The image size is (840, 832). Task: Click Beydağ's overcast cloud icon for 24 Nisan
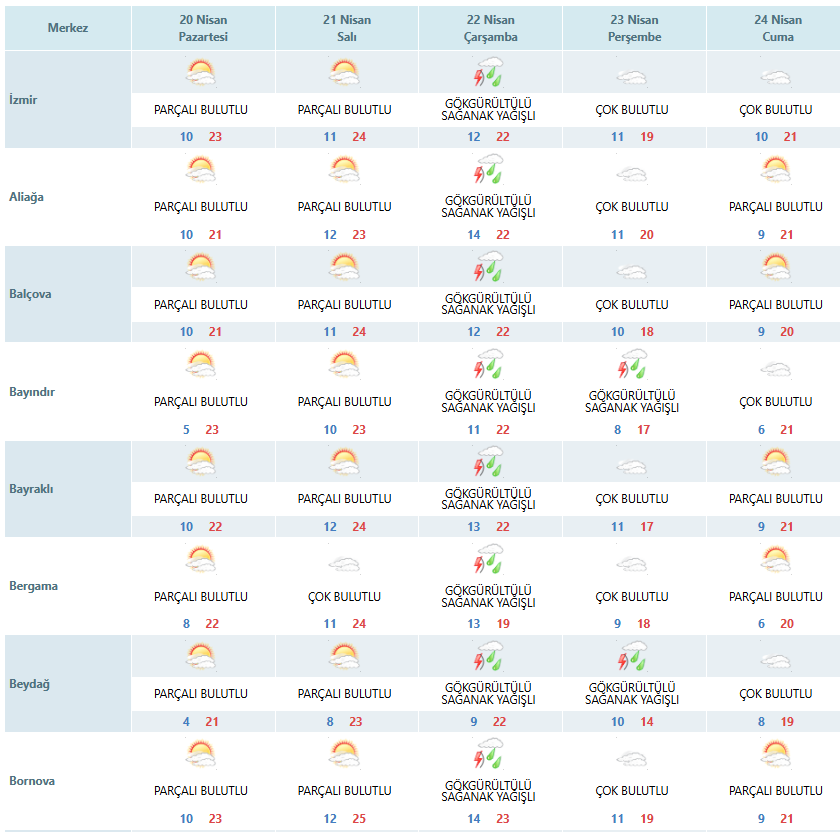[x=776, y=660]
